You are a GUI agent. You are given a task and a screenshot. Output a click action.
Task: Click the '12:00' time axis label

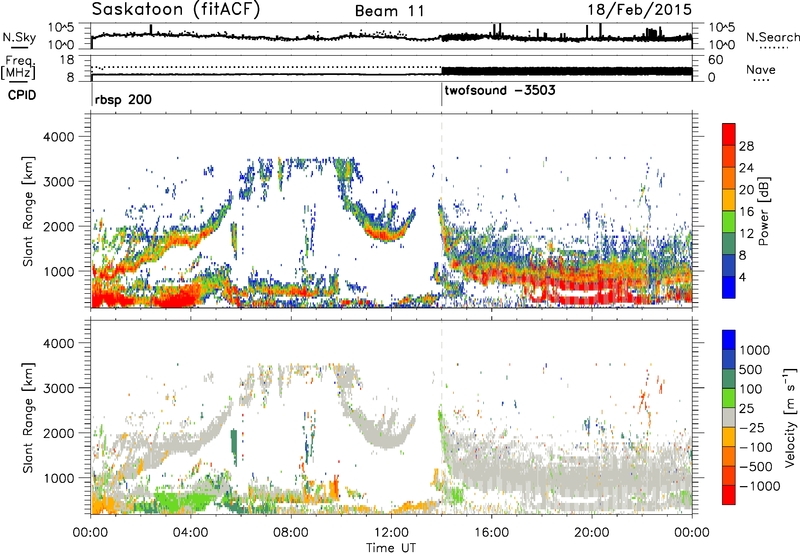point(391,533)
